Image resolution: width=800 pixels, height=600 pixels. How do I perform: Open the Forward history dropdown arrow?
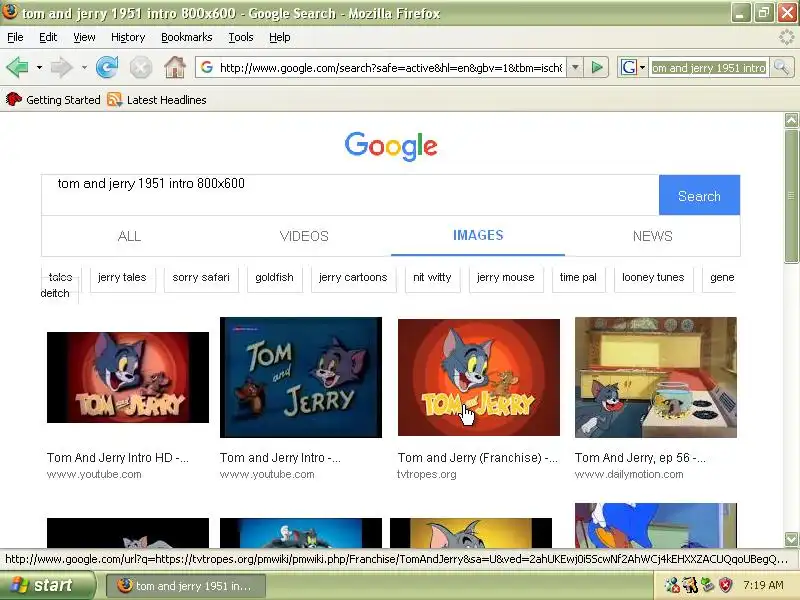click(84, 67)
